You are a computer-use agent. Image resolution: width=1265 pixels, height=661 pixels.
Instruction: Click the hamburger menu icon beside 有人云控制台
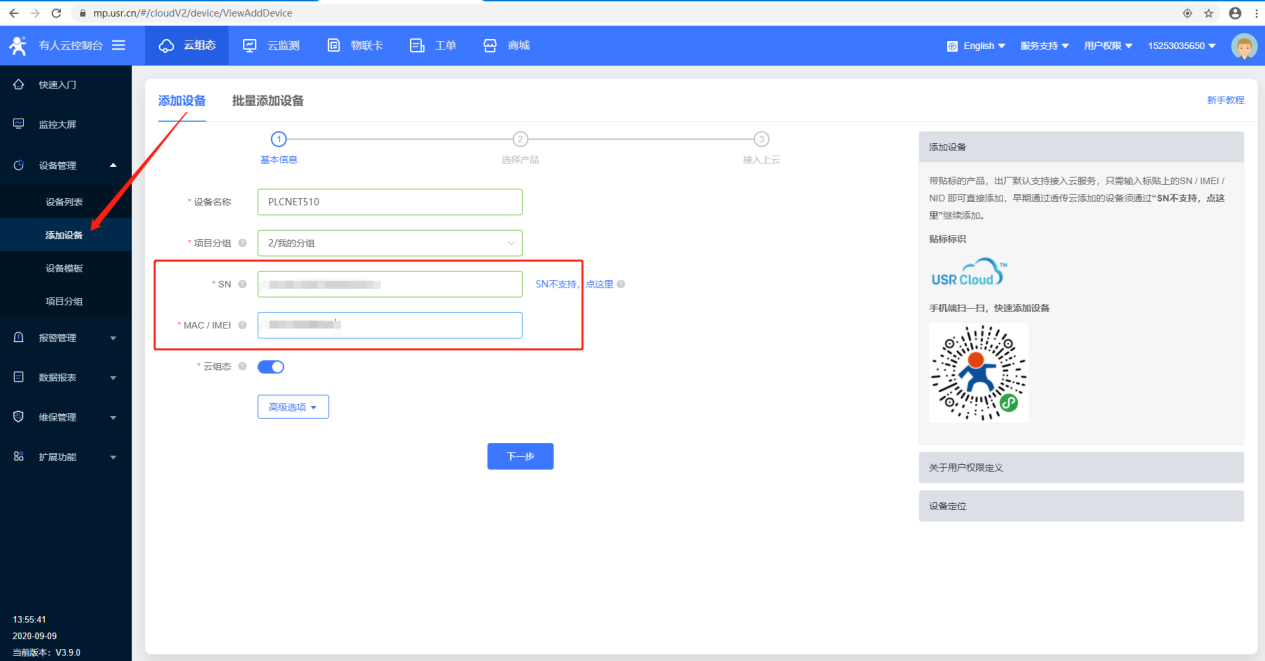118,45
